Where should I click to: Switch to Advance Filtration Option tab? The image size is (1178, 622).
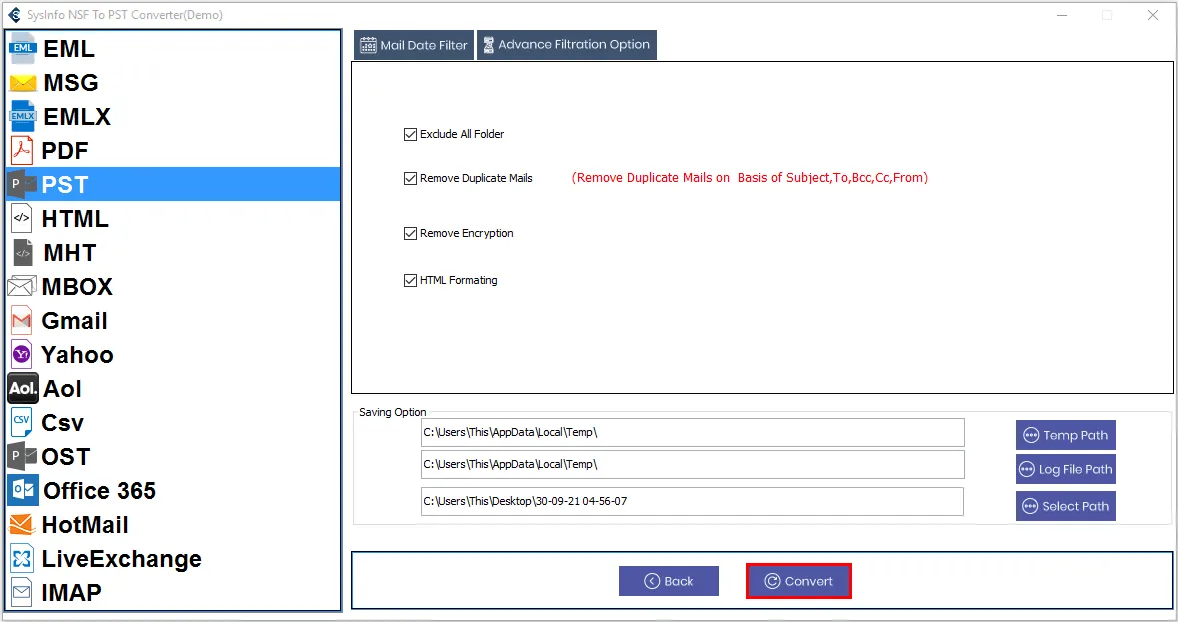566,45
